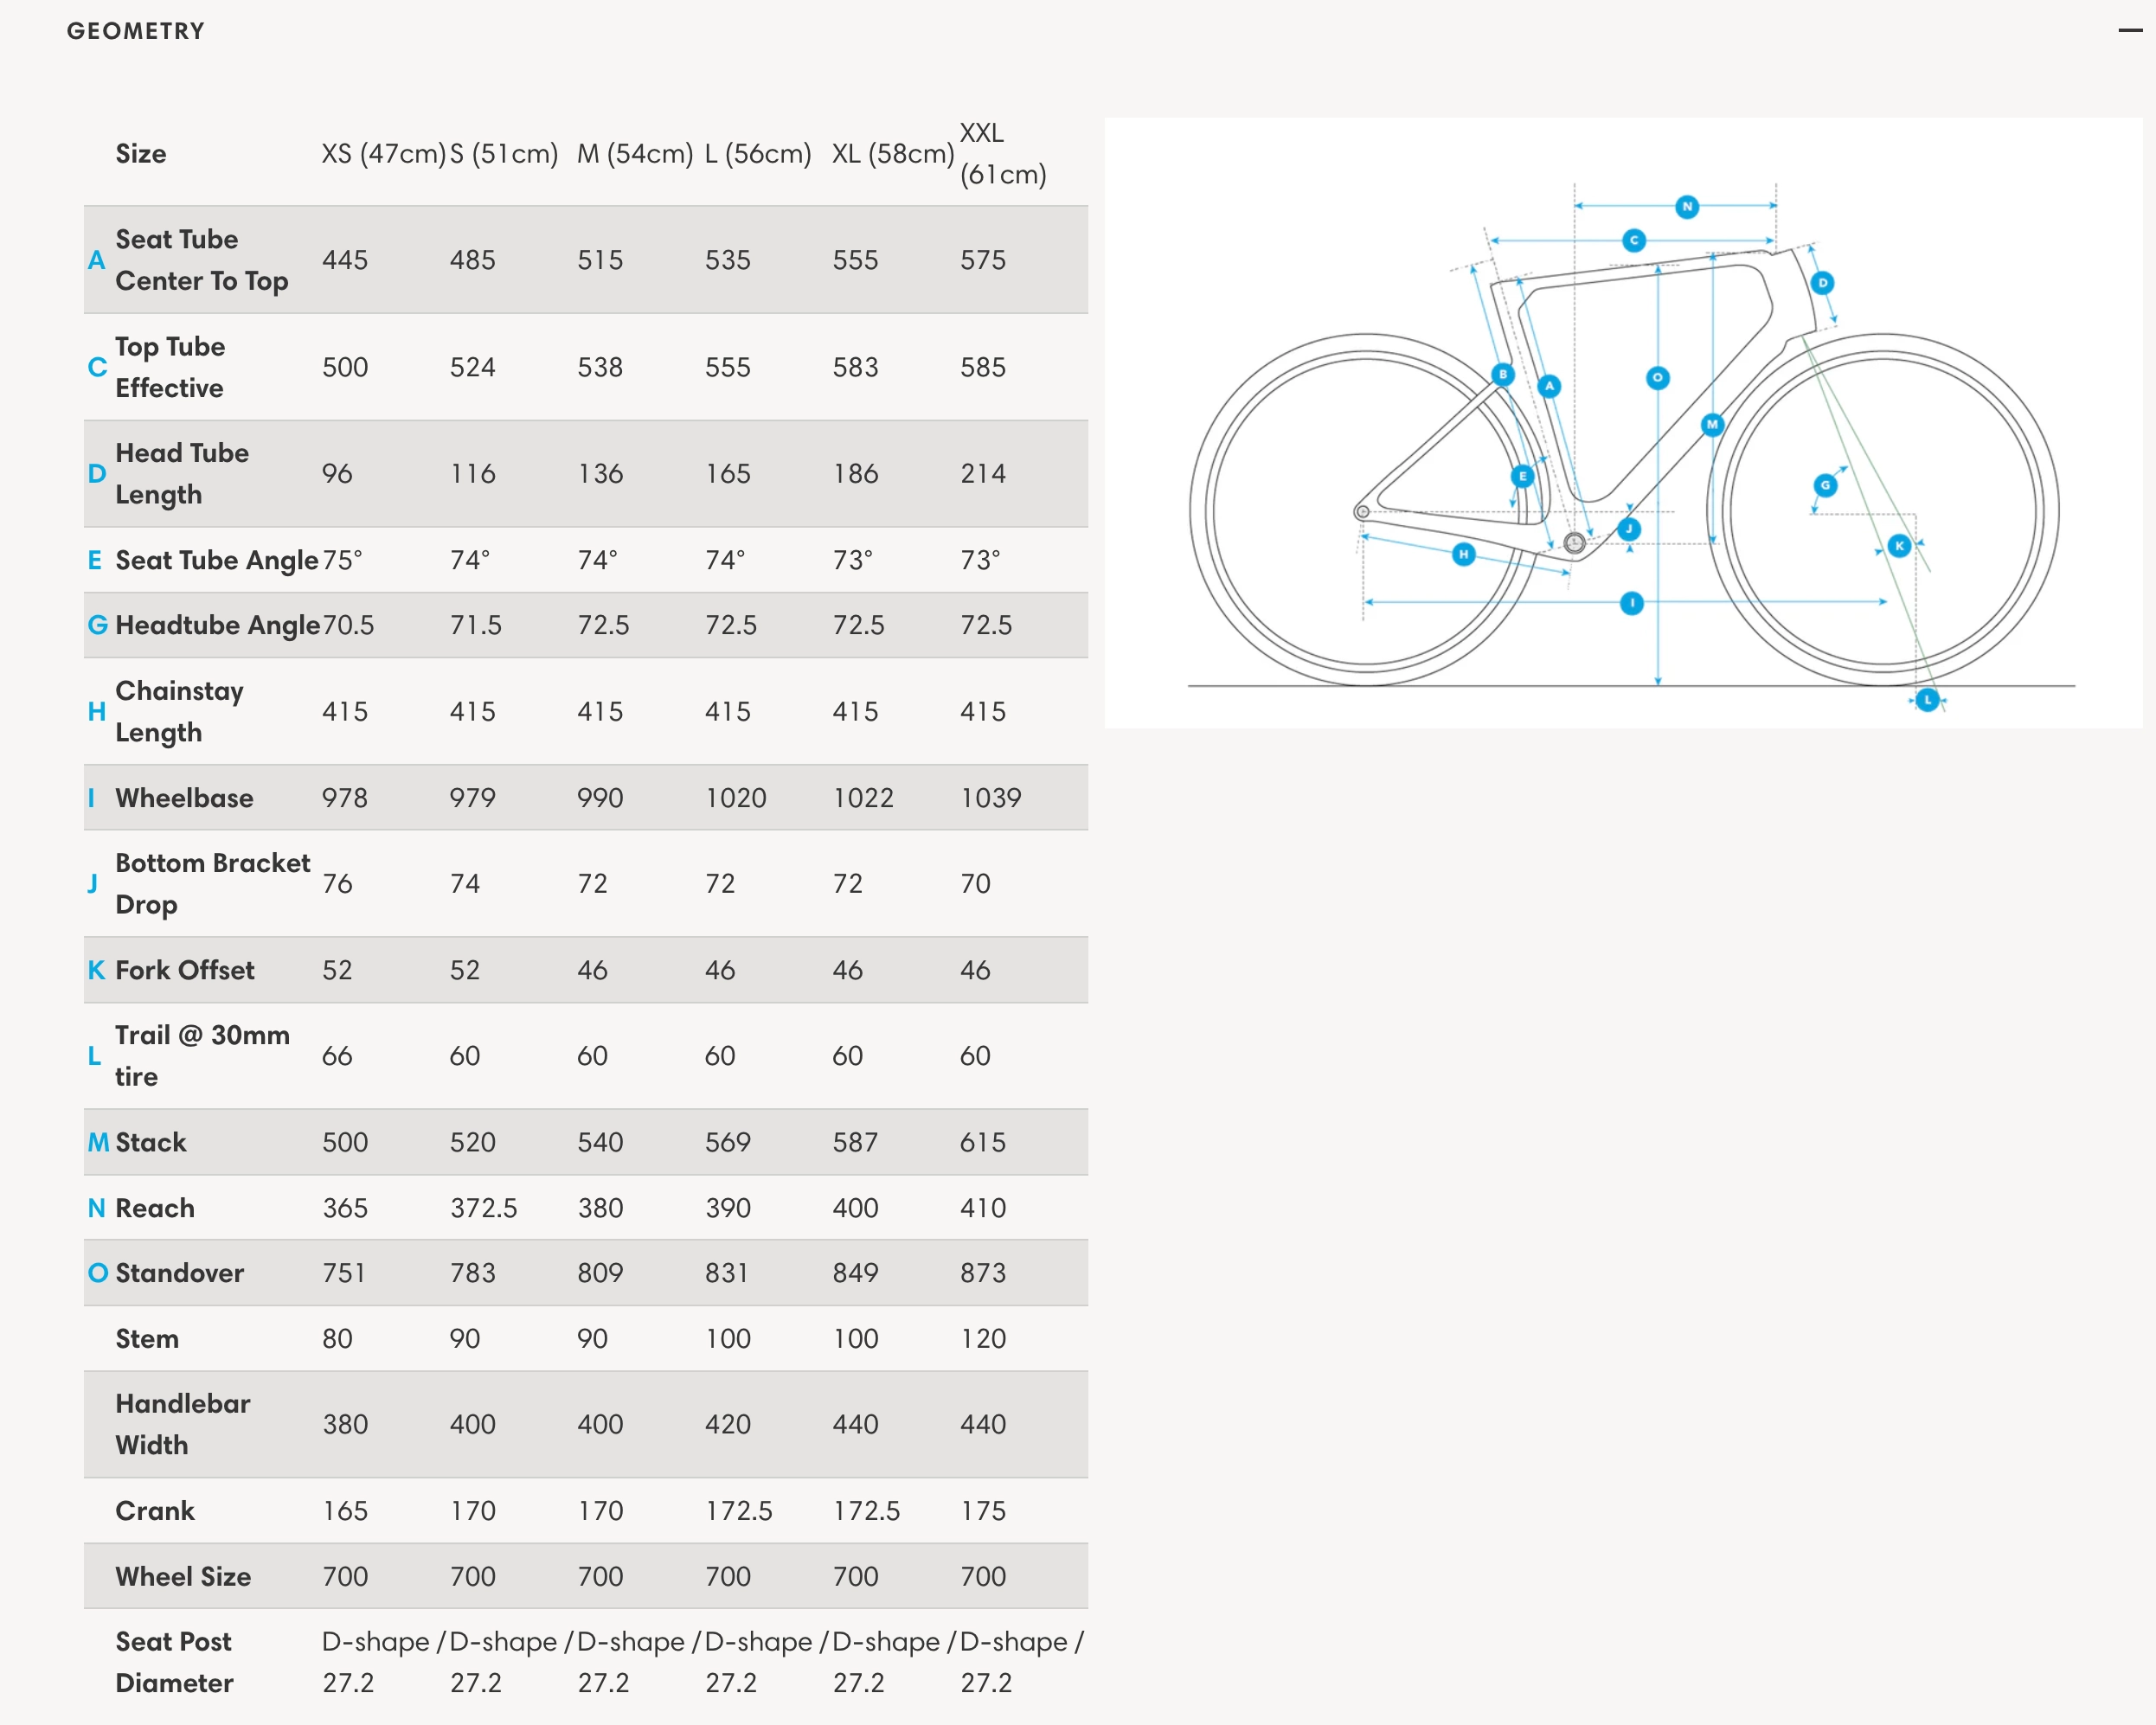Select the XS (47cm) size column header
This screenshot has width=2156, height=1725.
[383, 154]
